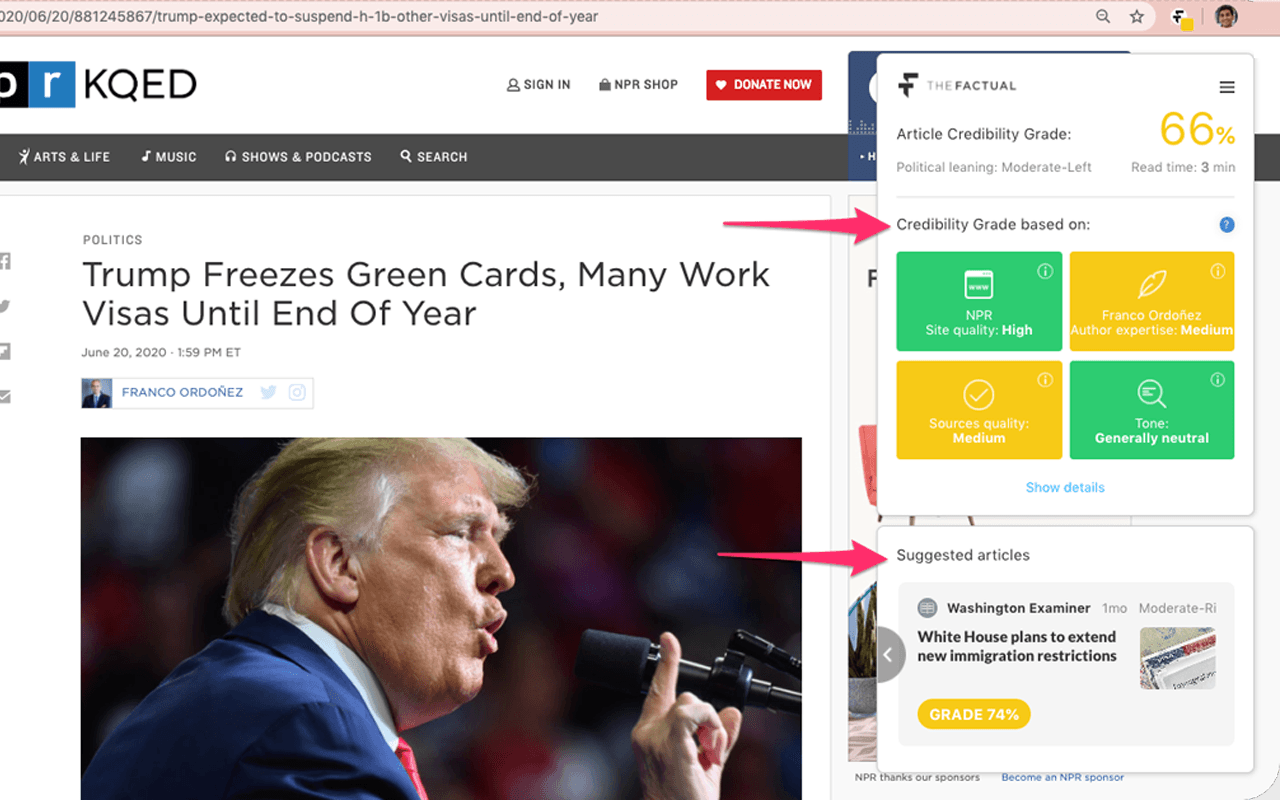The image size is (1280, 800).
Task: Open info icon on NPR site quality card
Action: [1045, 271]
